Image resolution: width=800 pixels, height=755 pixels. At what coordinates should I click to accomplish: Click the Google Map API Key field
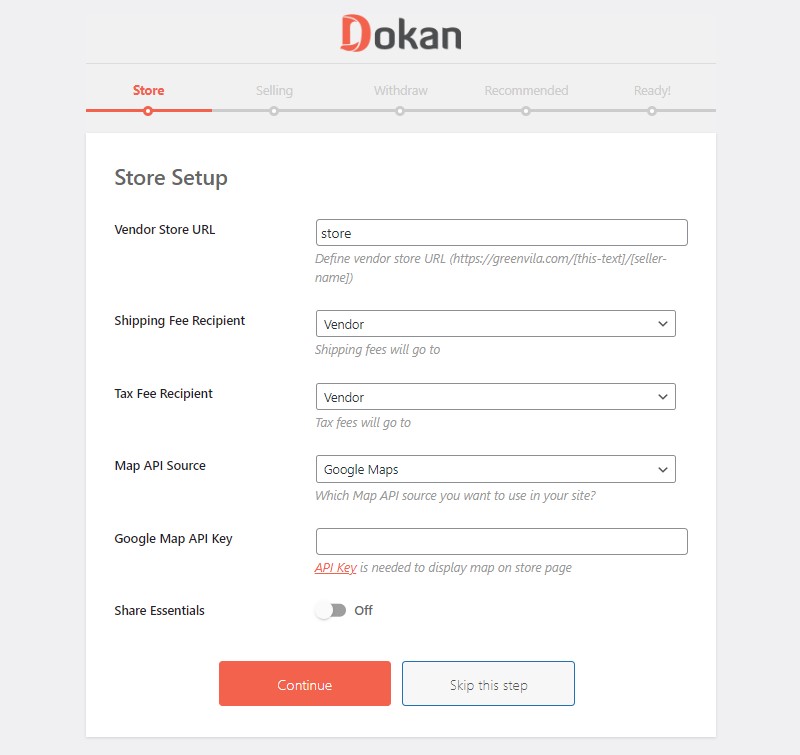click(502, 541)
